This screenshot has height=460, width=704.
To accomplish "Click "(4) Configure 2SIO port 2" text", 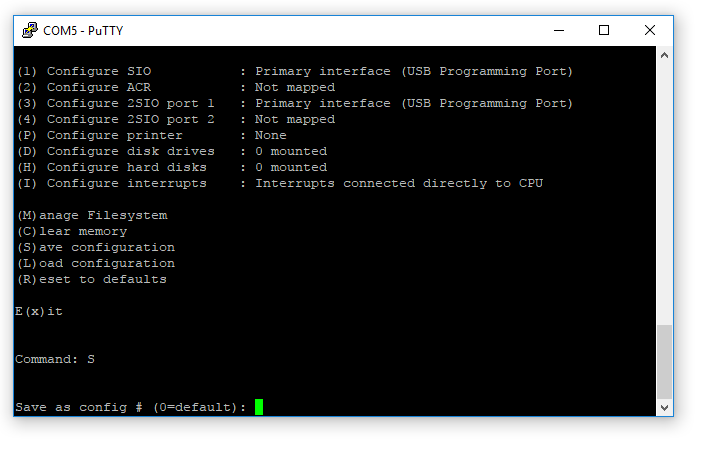I will click(116, 119).
